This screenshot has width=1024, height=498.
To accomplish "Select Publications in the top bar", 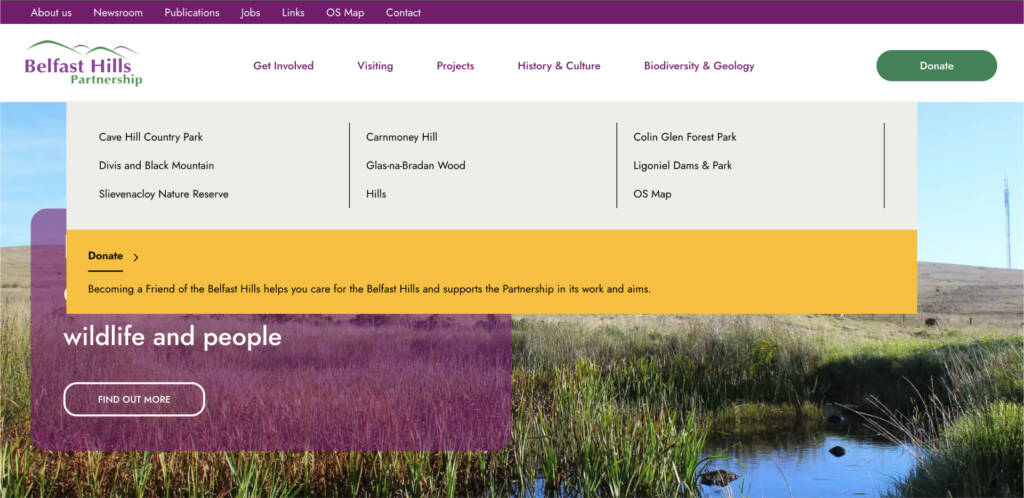I will [x=192, y=13].
